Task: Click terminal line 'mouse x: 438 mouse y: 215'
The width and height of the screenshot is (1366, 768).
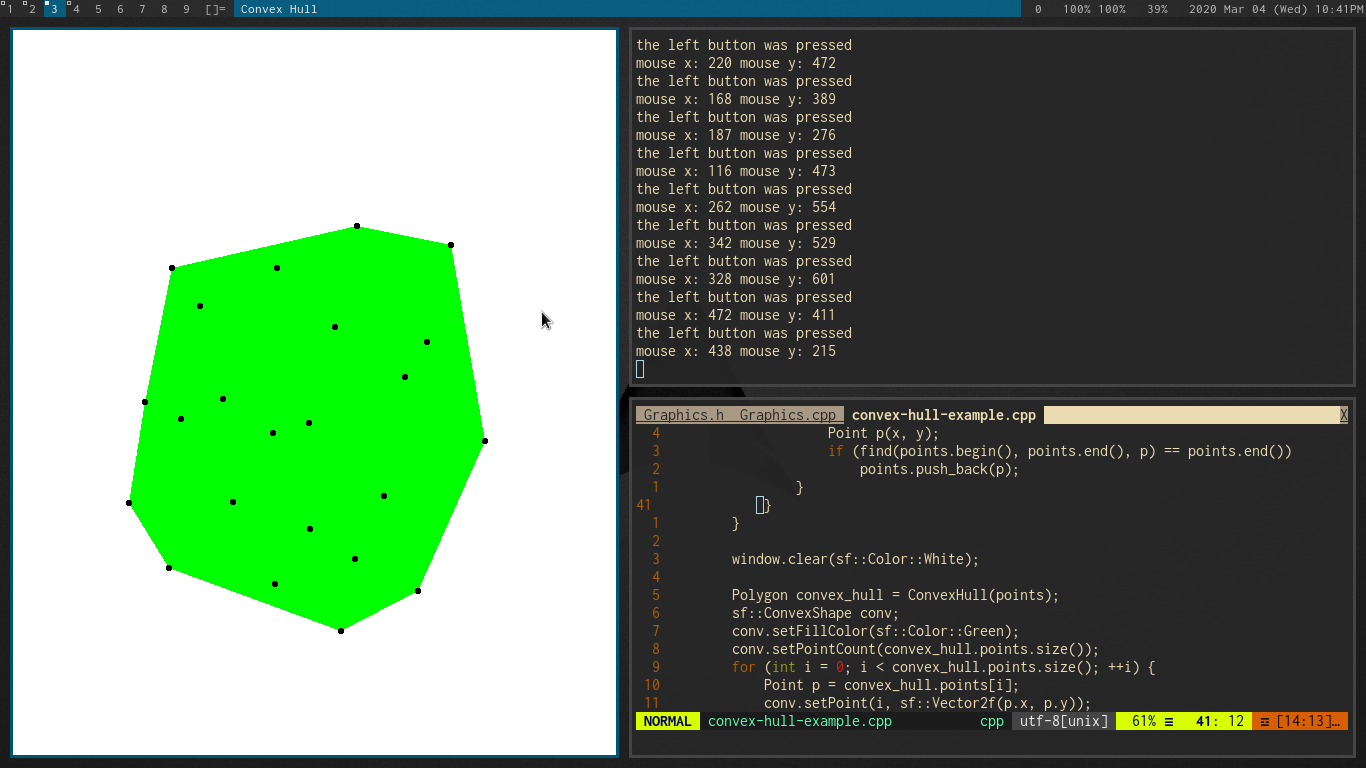Action: click(x=736, y=351)
